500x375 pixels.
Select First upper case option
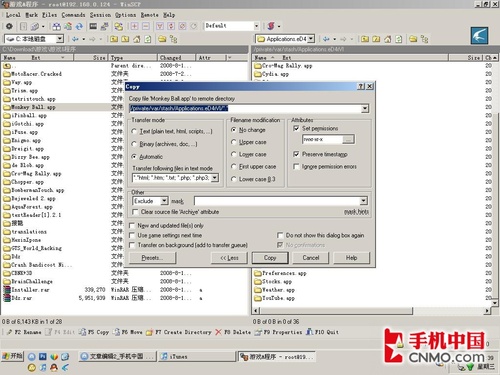(234, 166)
